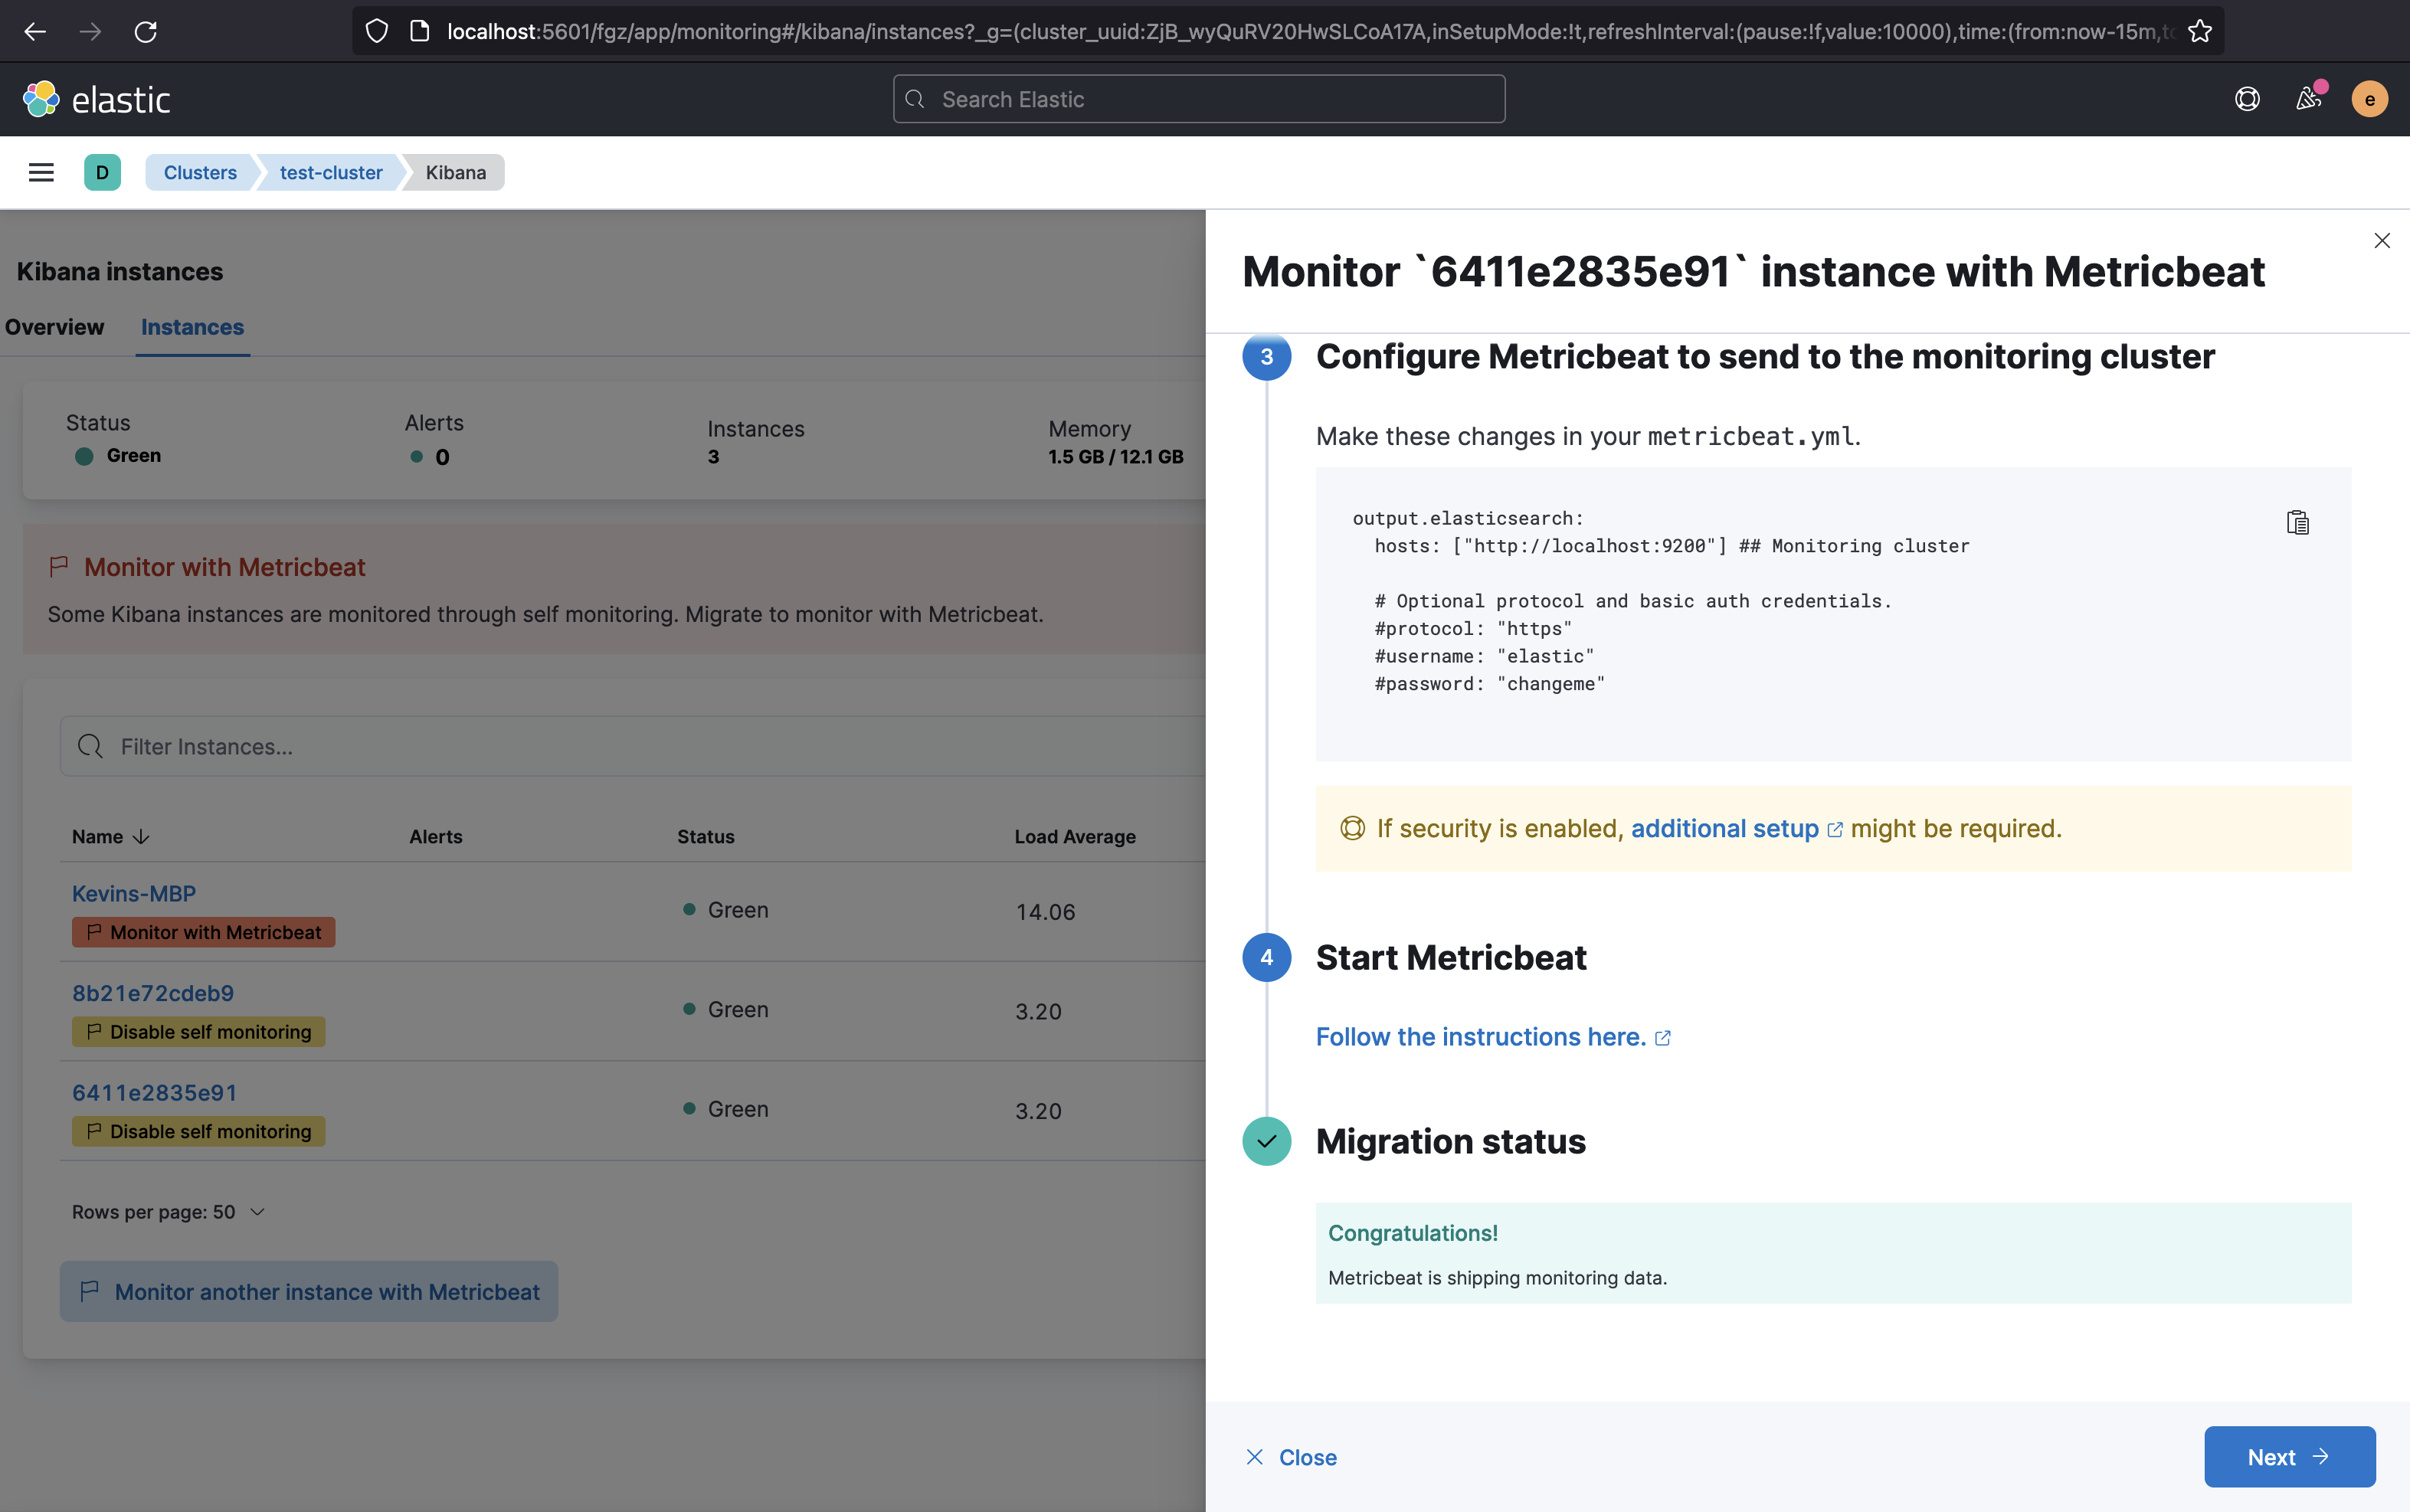This screenshot has height=1512, width=2410.
Task: Open the additional setup link
Action: (x=1724, y=829)
